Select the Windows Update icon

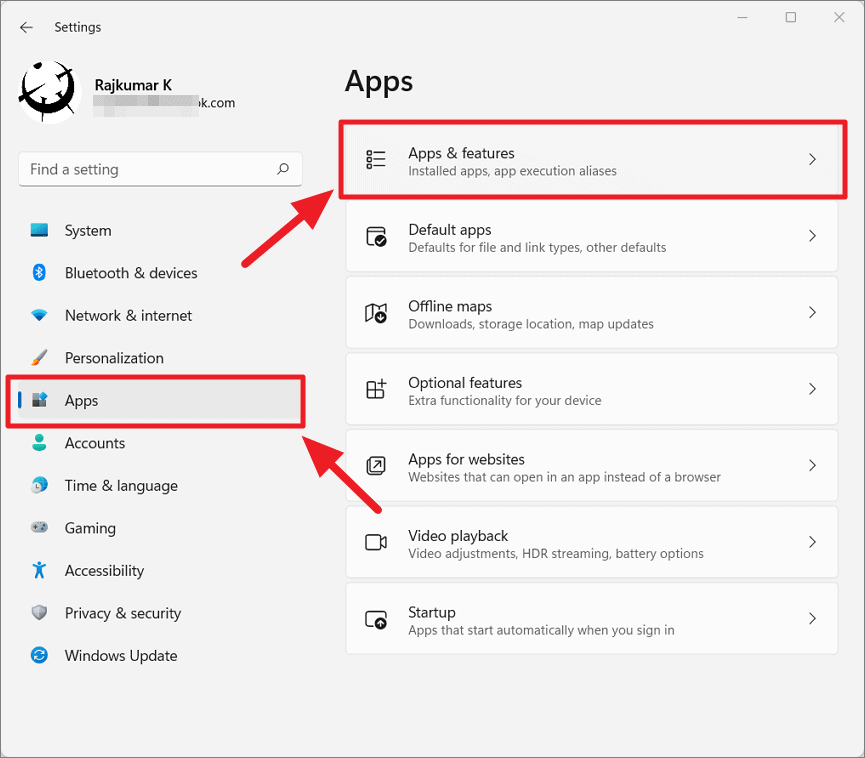point(39,655)
